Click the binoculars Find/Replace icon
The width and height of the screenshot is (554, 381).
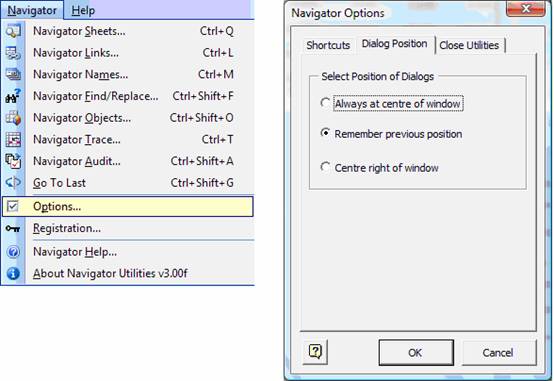click(x=13, y=96)
